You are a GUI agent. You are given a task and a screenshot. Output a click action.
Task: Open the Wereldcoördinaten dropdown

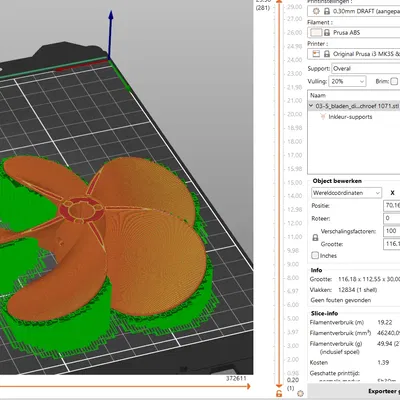coord(346,193)
